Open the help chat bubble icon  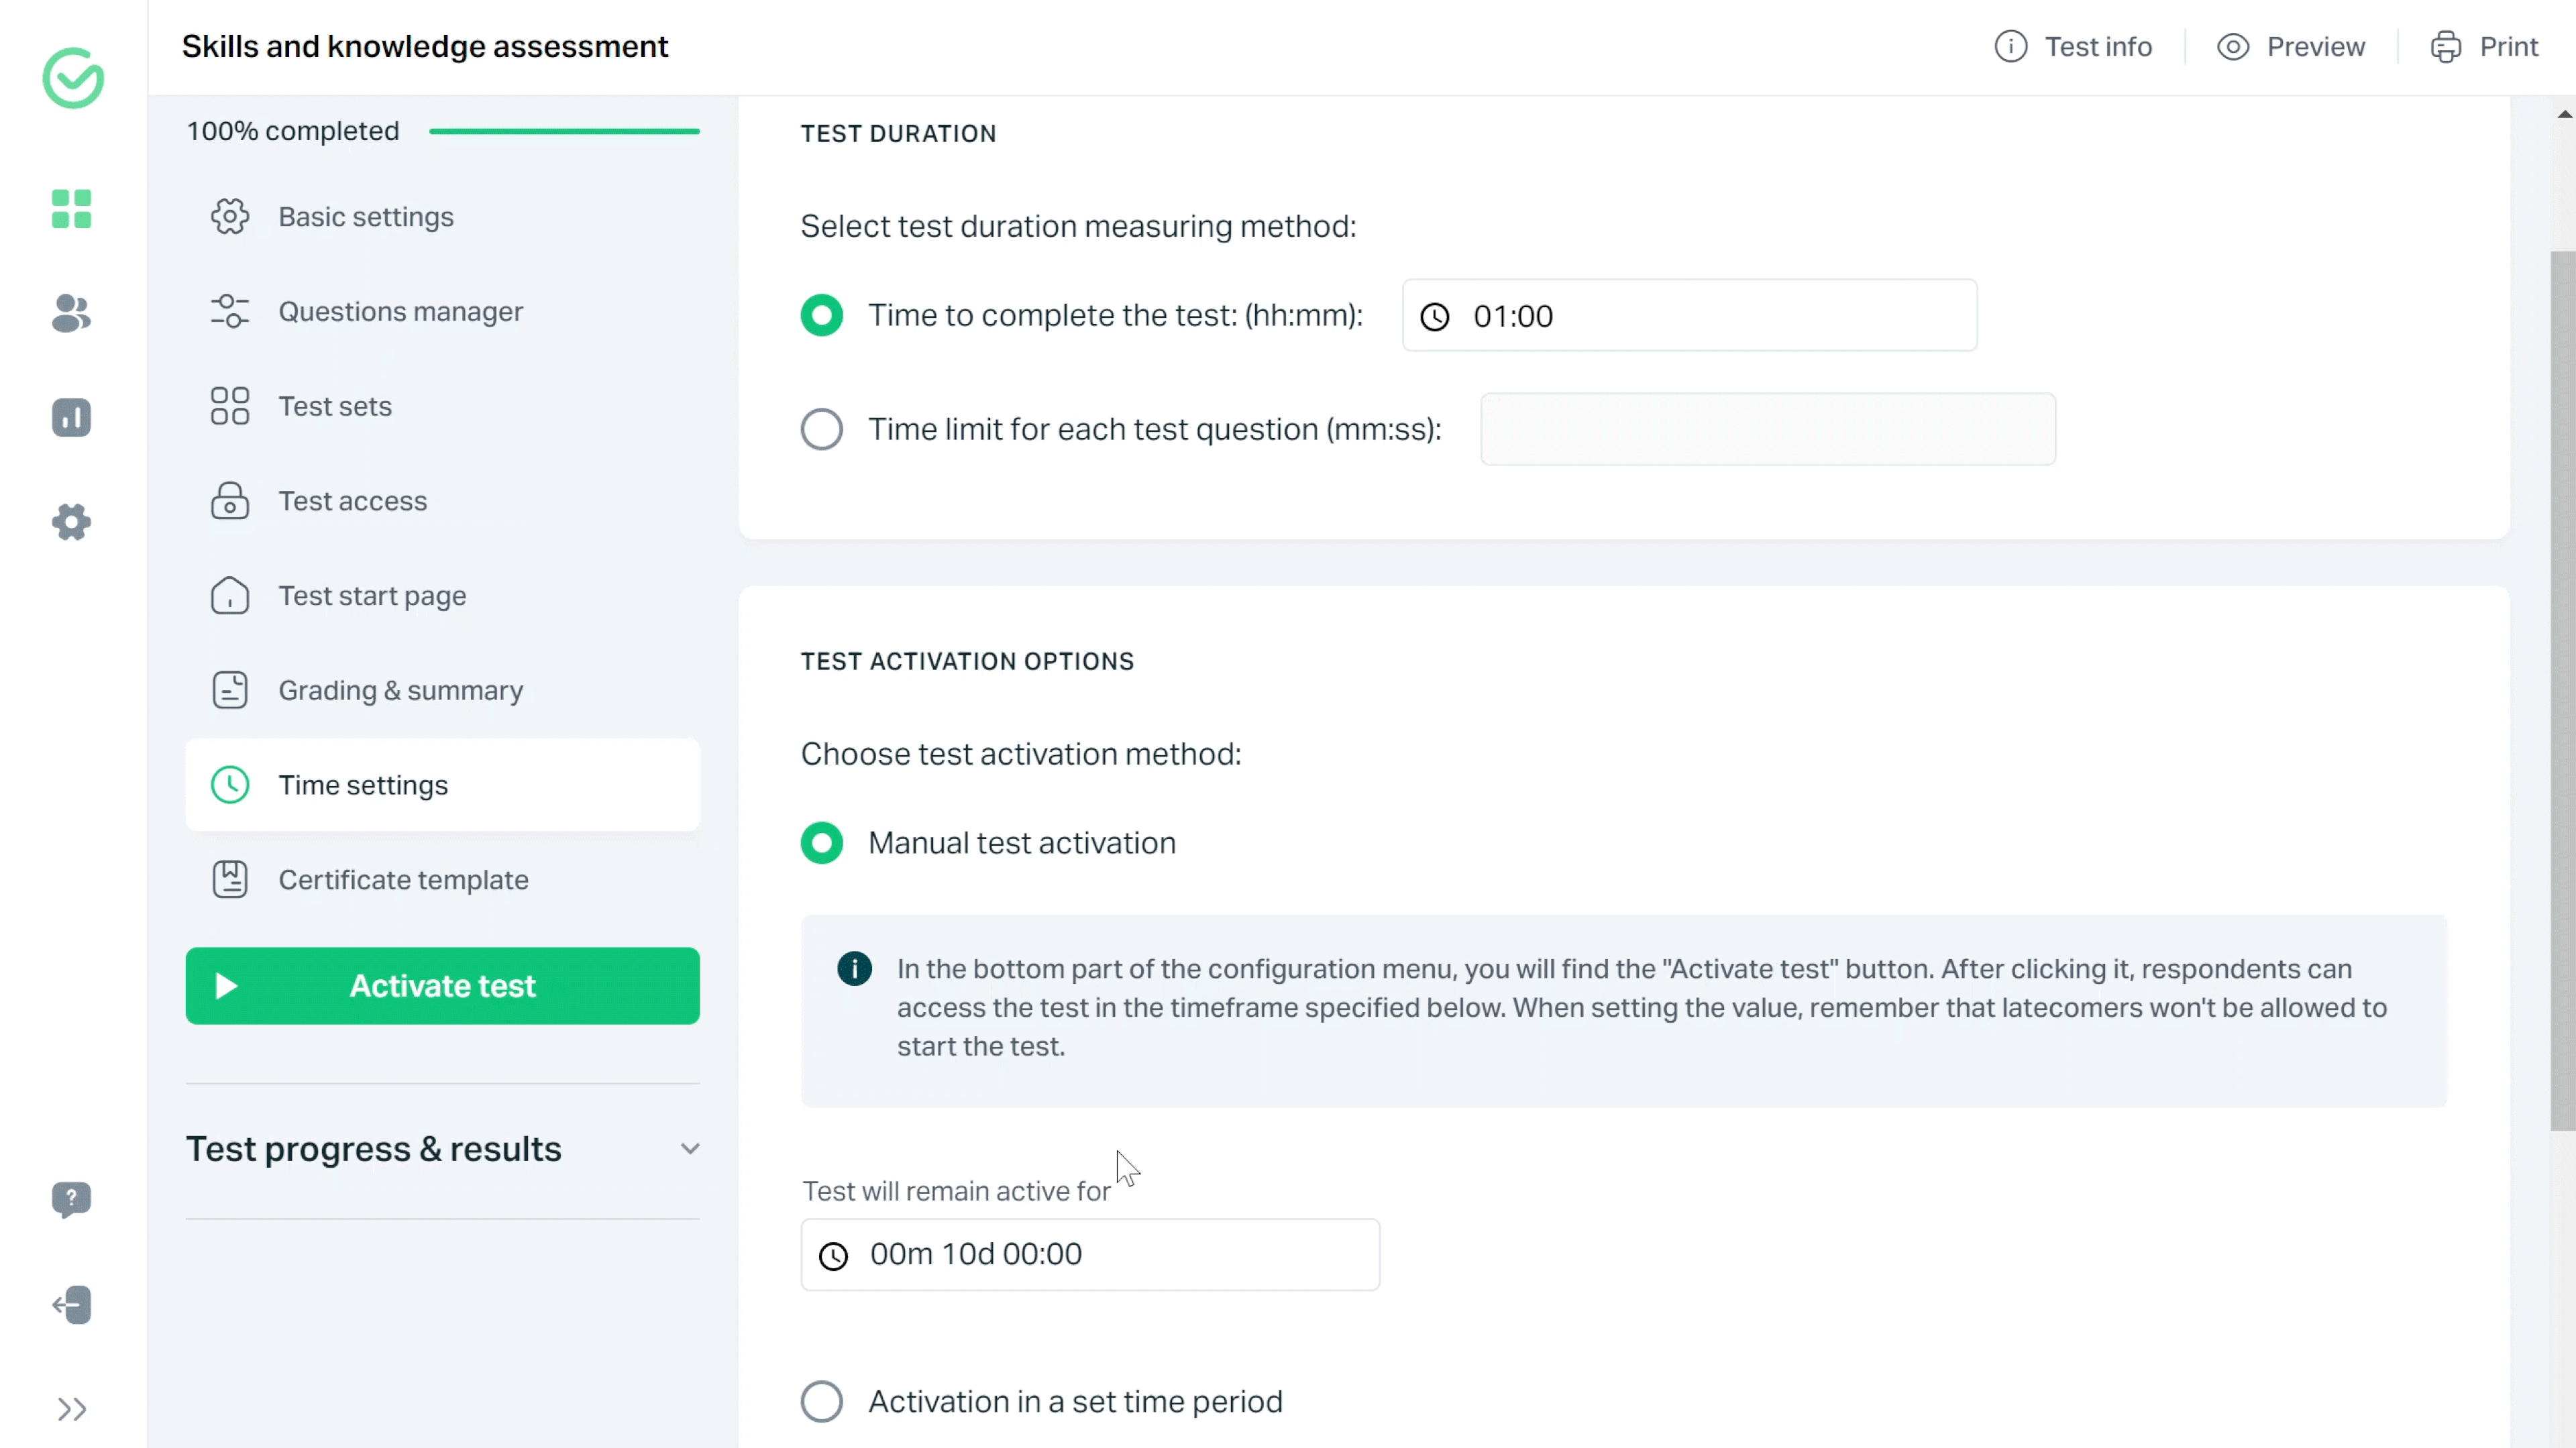71,1199
